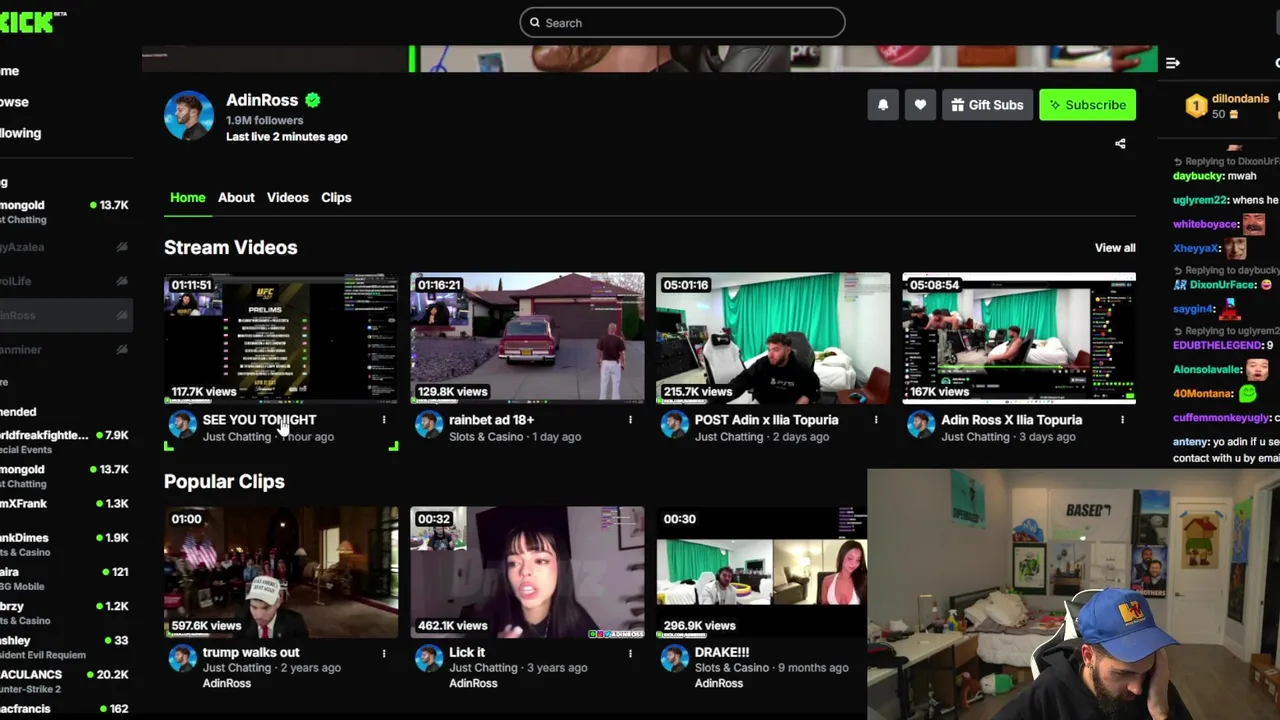Open sidebar channel with 1.3K viewers
Viewport: 1280px width, 720px height.
66,504
